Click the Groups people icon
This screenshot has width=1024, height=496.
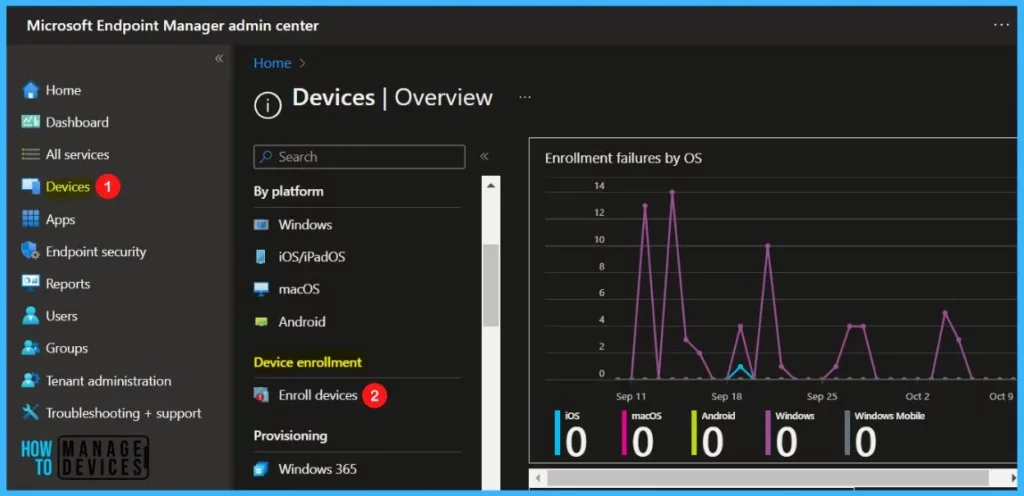31,349
